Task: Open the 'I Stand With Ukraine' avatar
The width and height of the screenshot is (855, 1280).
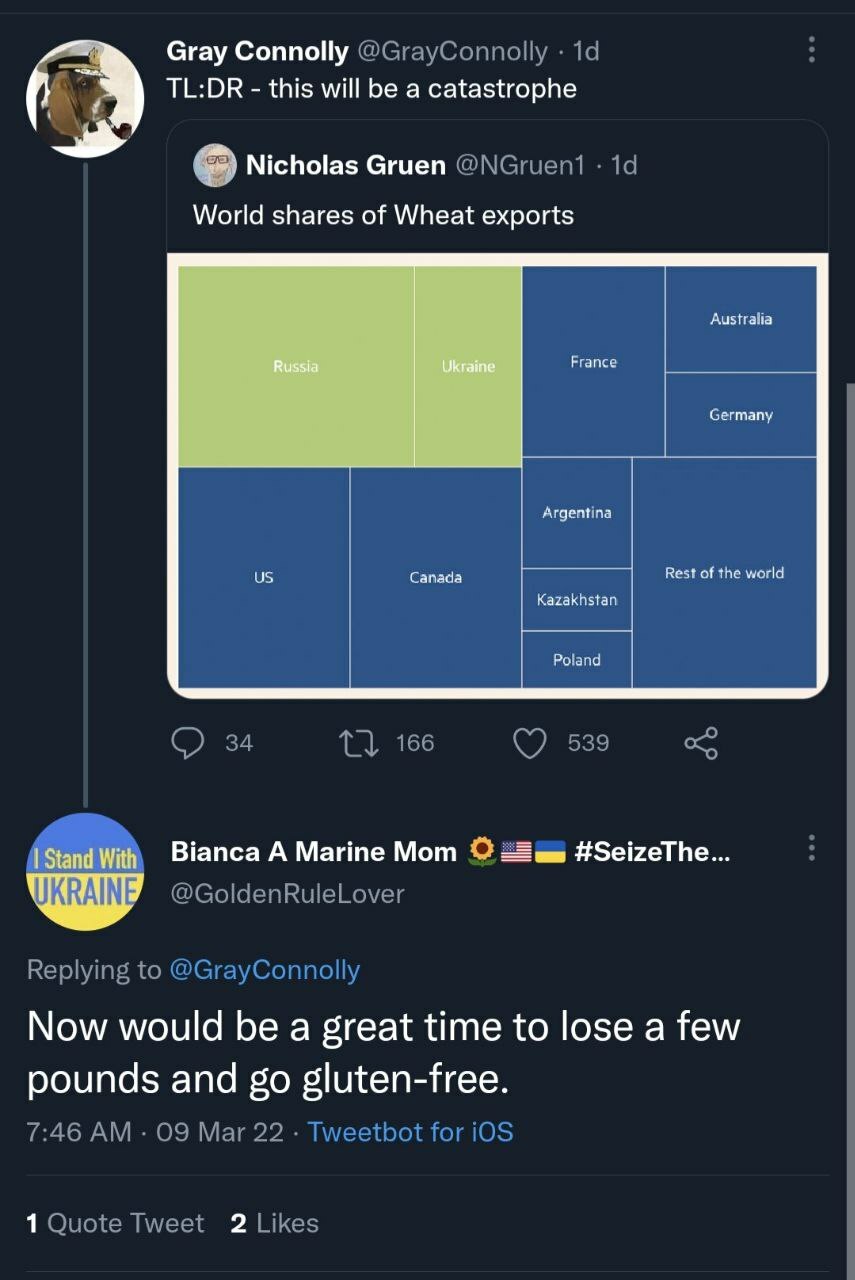Action: coord(85,871)
